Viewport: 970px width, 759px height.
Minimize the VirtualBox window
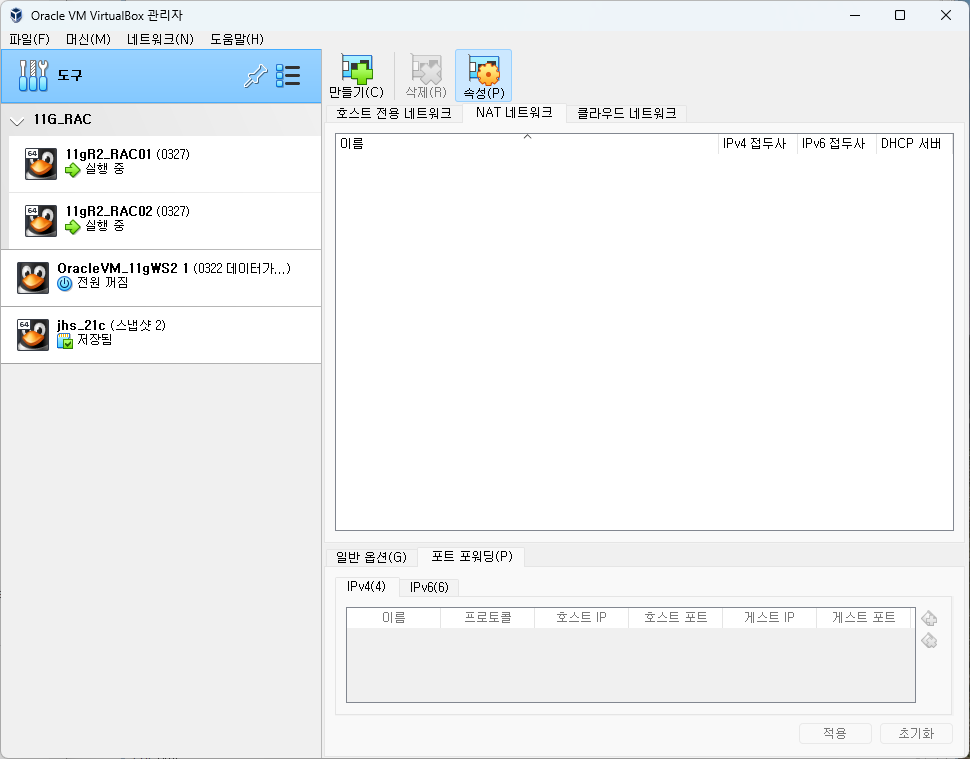[x=855, y=15]
